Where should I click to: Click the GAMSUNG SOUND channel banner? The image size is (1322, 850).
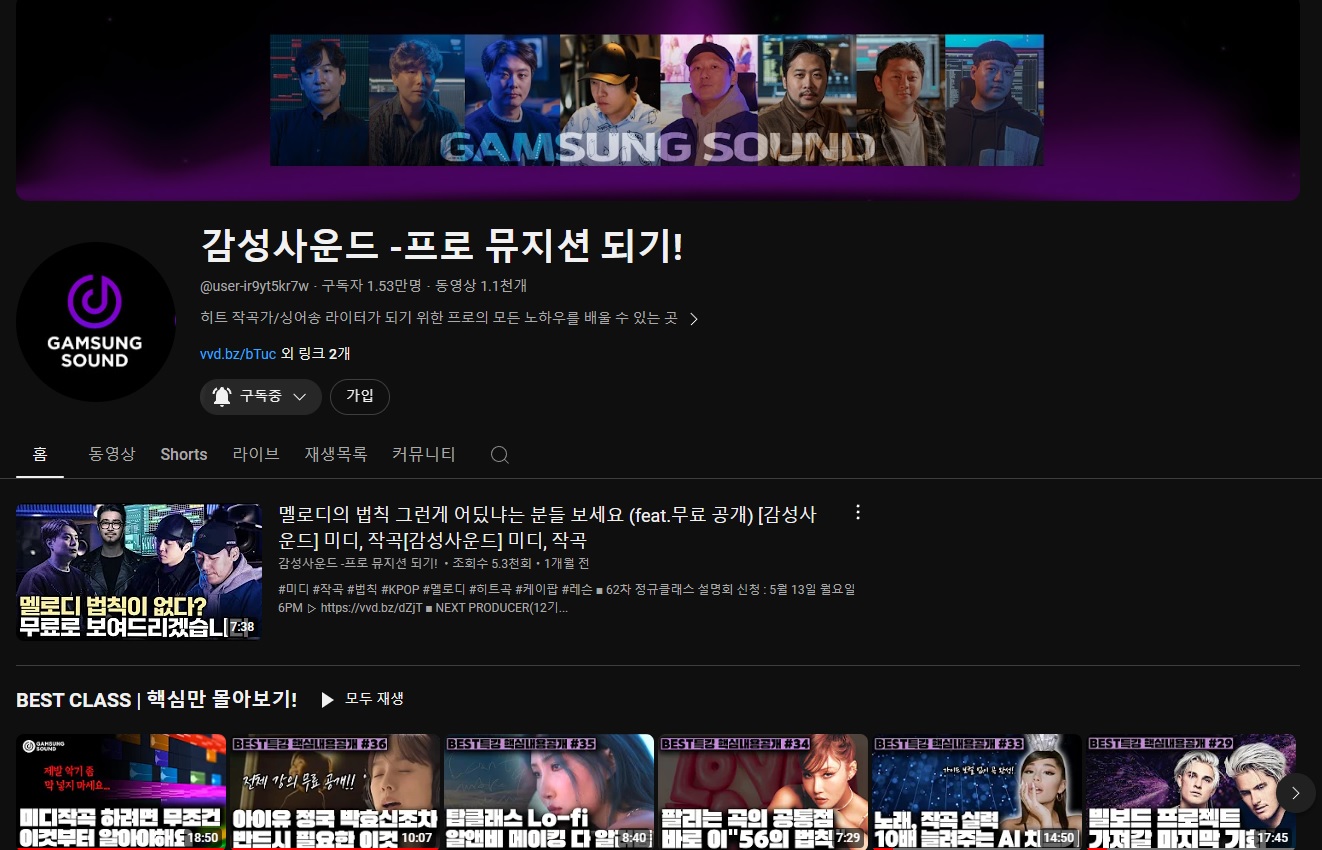pyautogui.click(x=657, y=100)
